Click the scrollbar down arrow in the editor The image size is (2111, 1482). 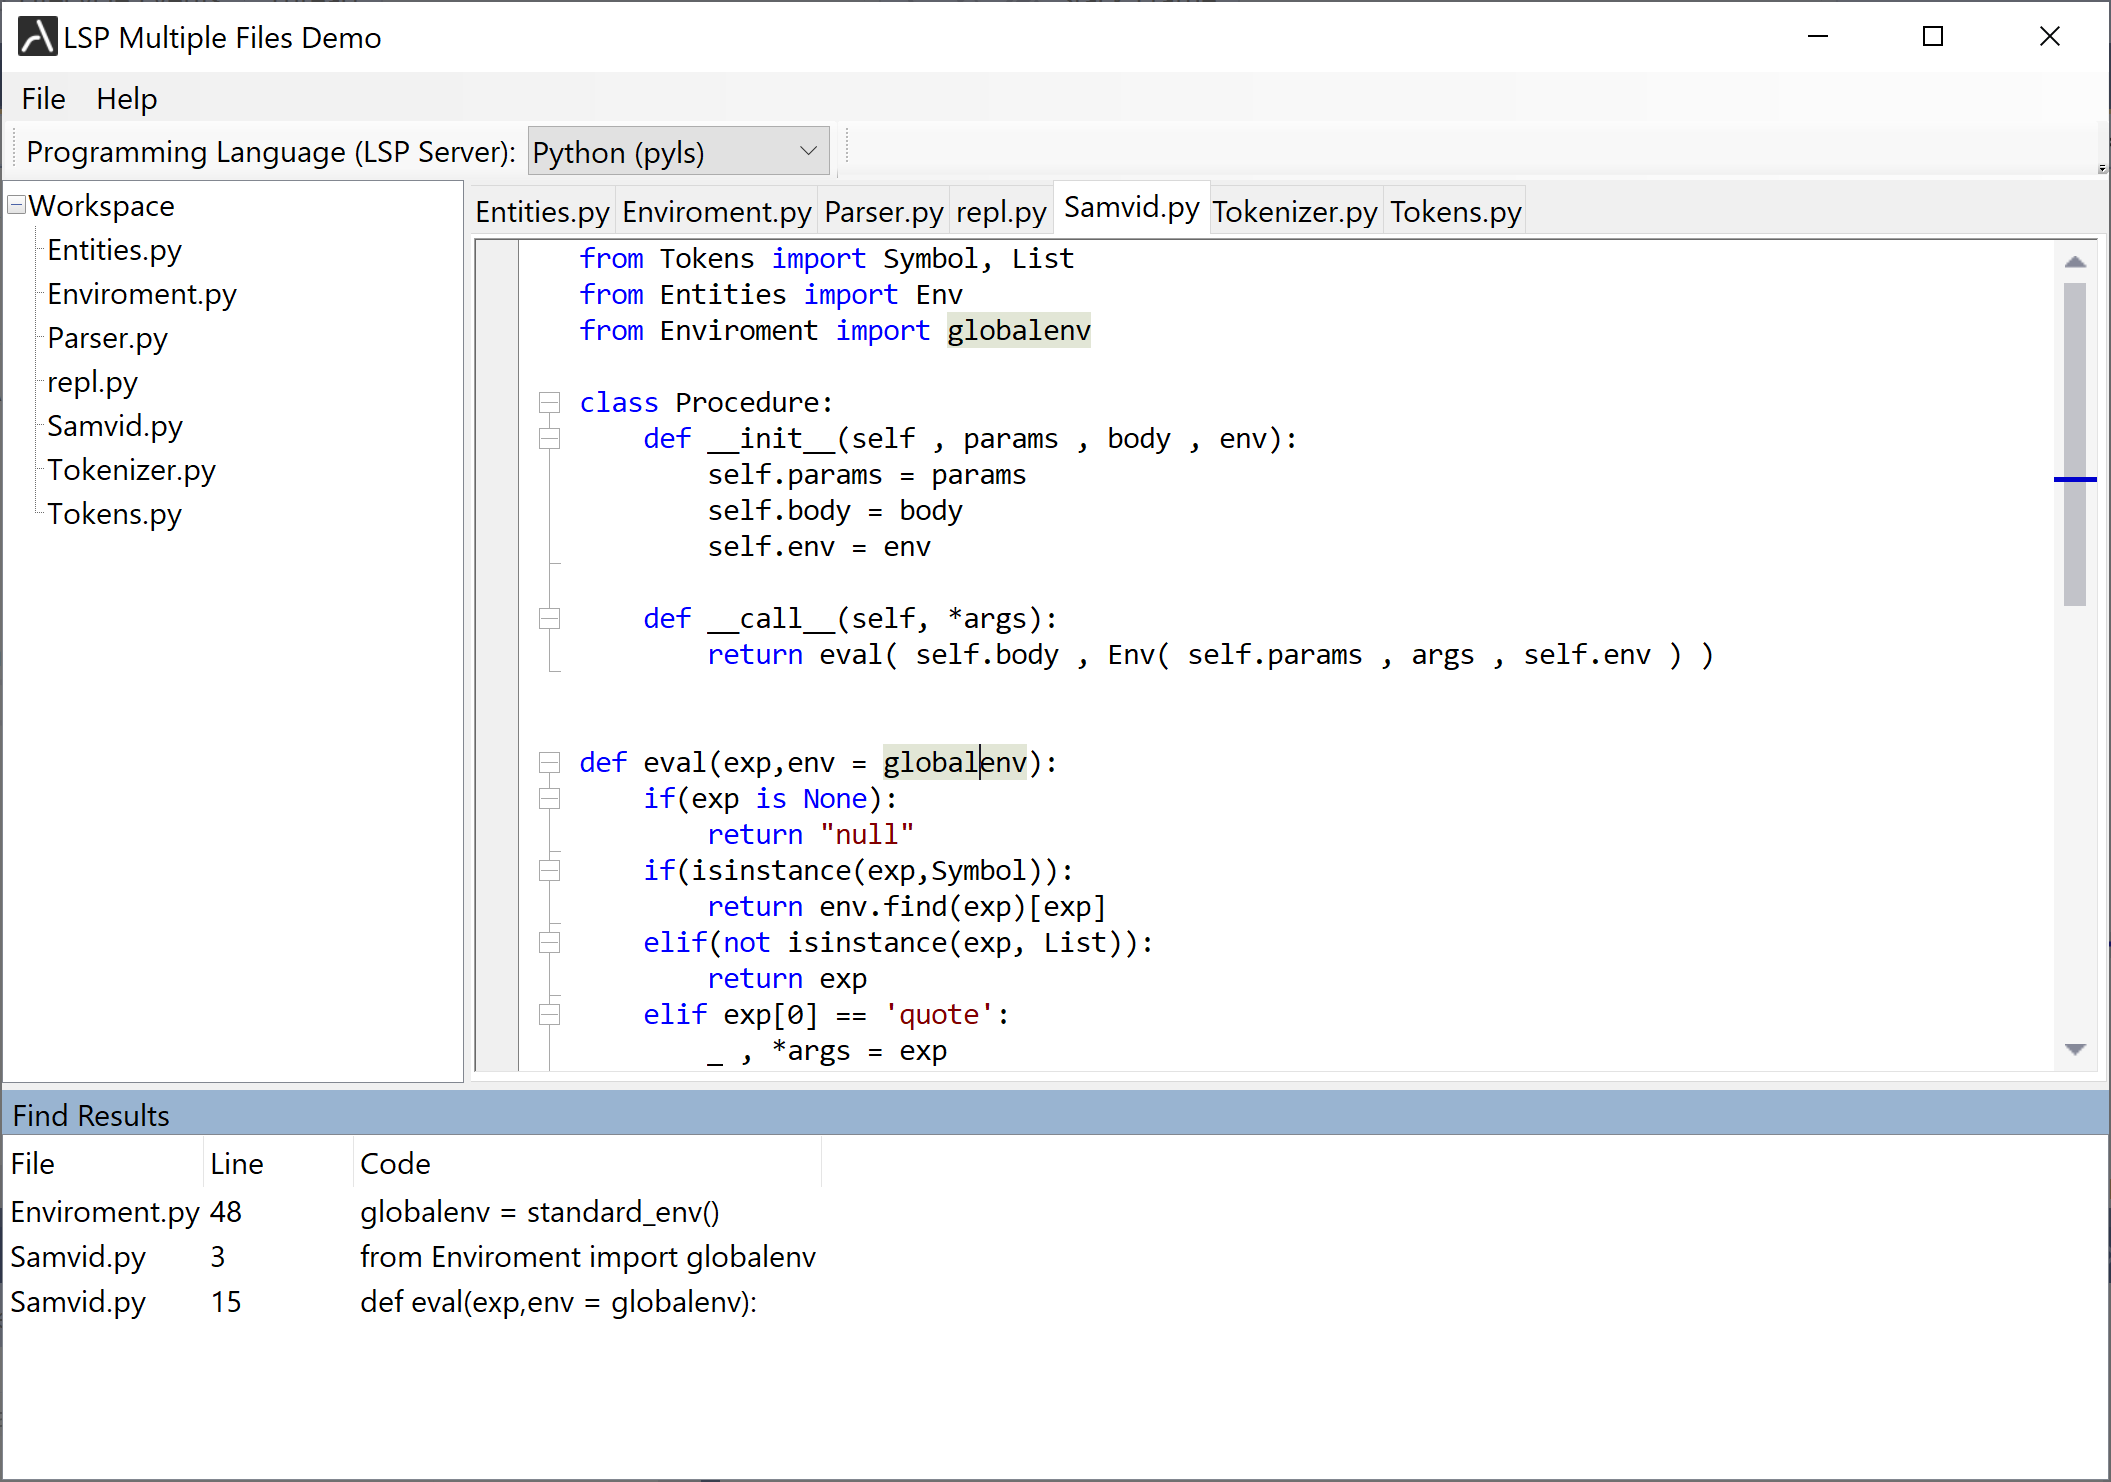(2076, 1048)
